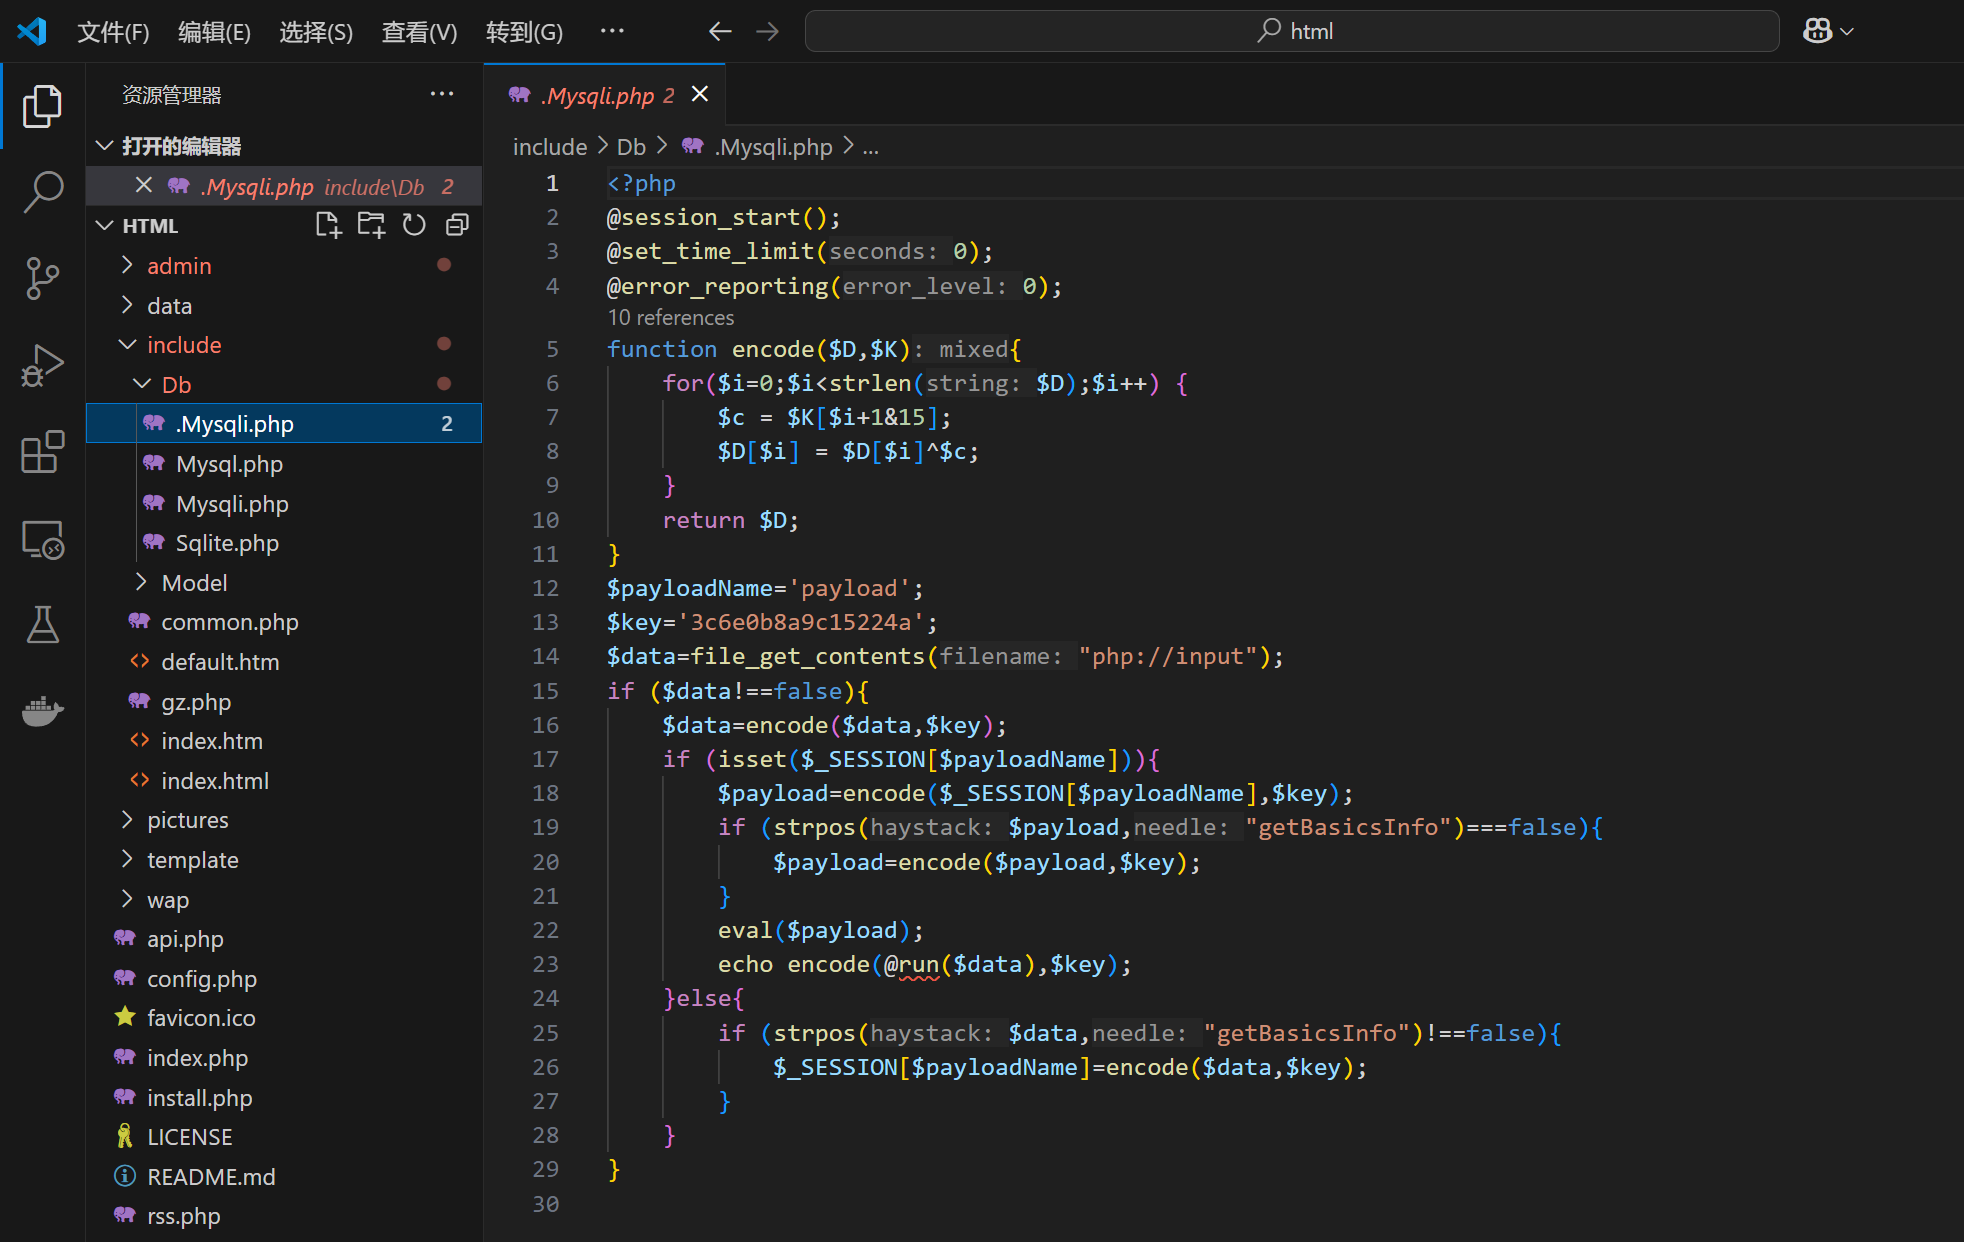Click line number 14 in gutter

[546, 656]
